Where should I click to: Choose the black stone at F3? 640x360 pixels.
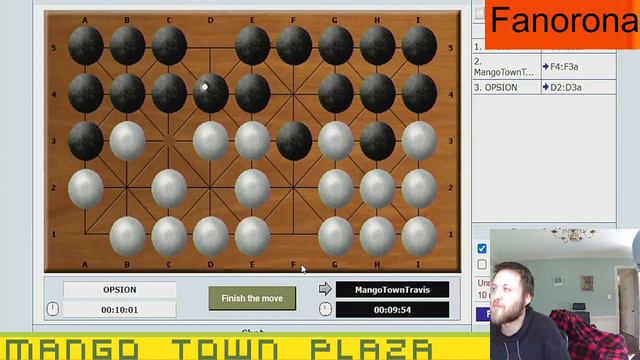(x=294, y=141)
